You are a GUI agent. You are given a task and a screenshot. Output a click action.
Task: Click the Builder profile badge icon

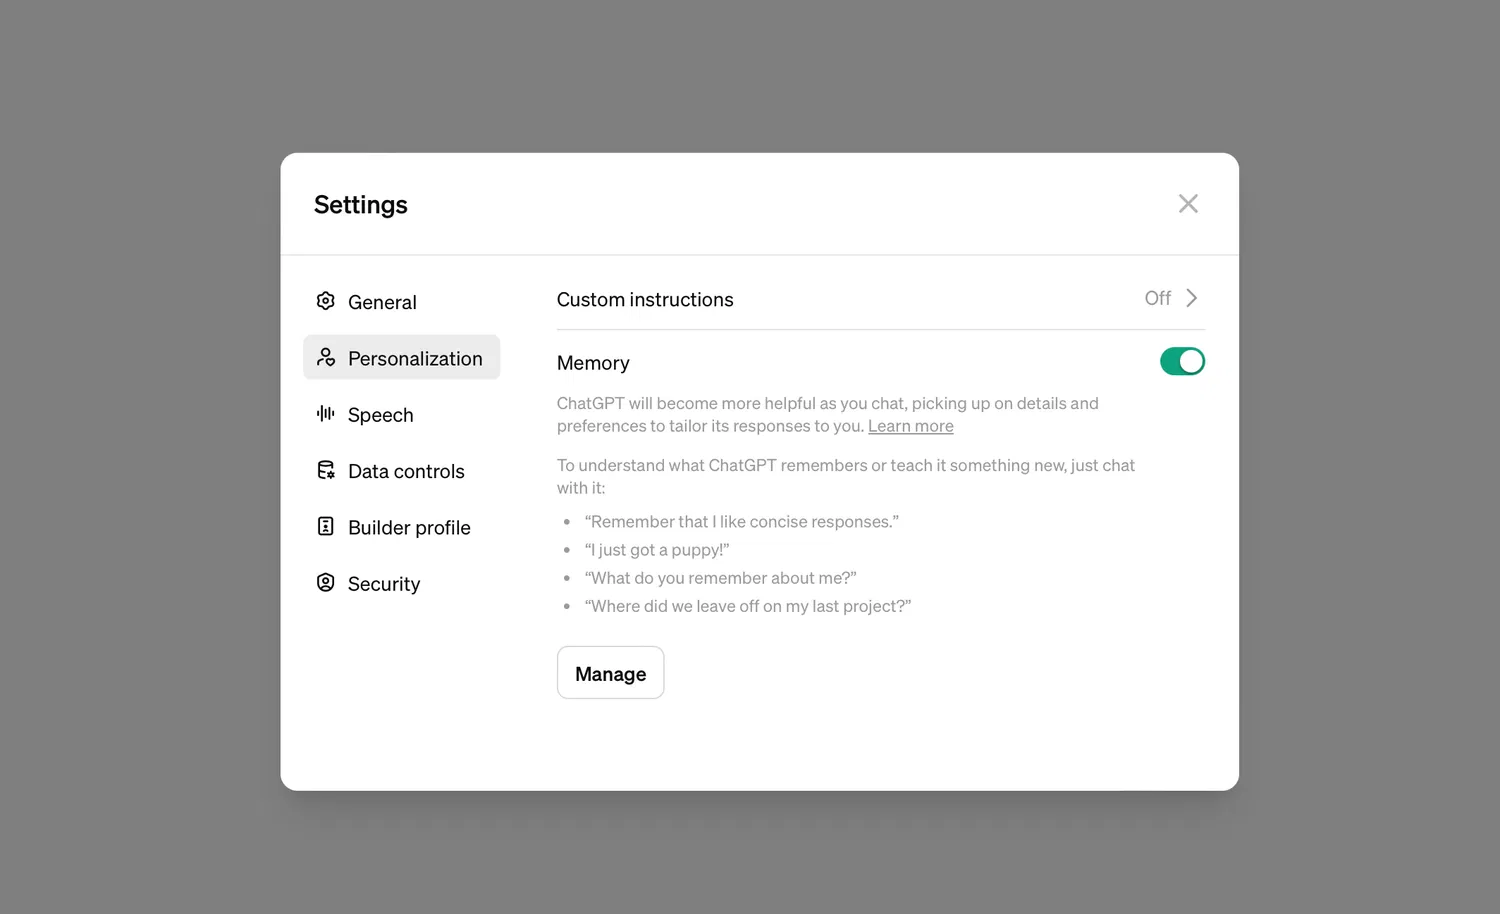pos(325,526)
